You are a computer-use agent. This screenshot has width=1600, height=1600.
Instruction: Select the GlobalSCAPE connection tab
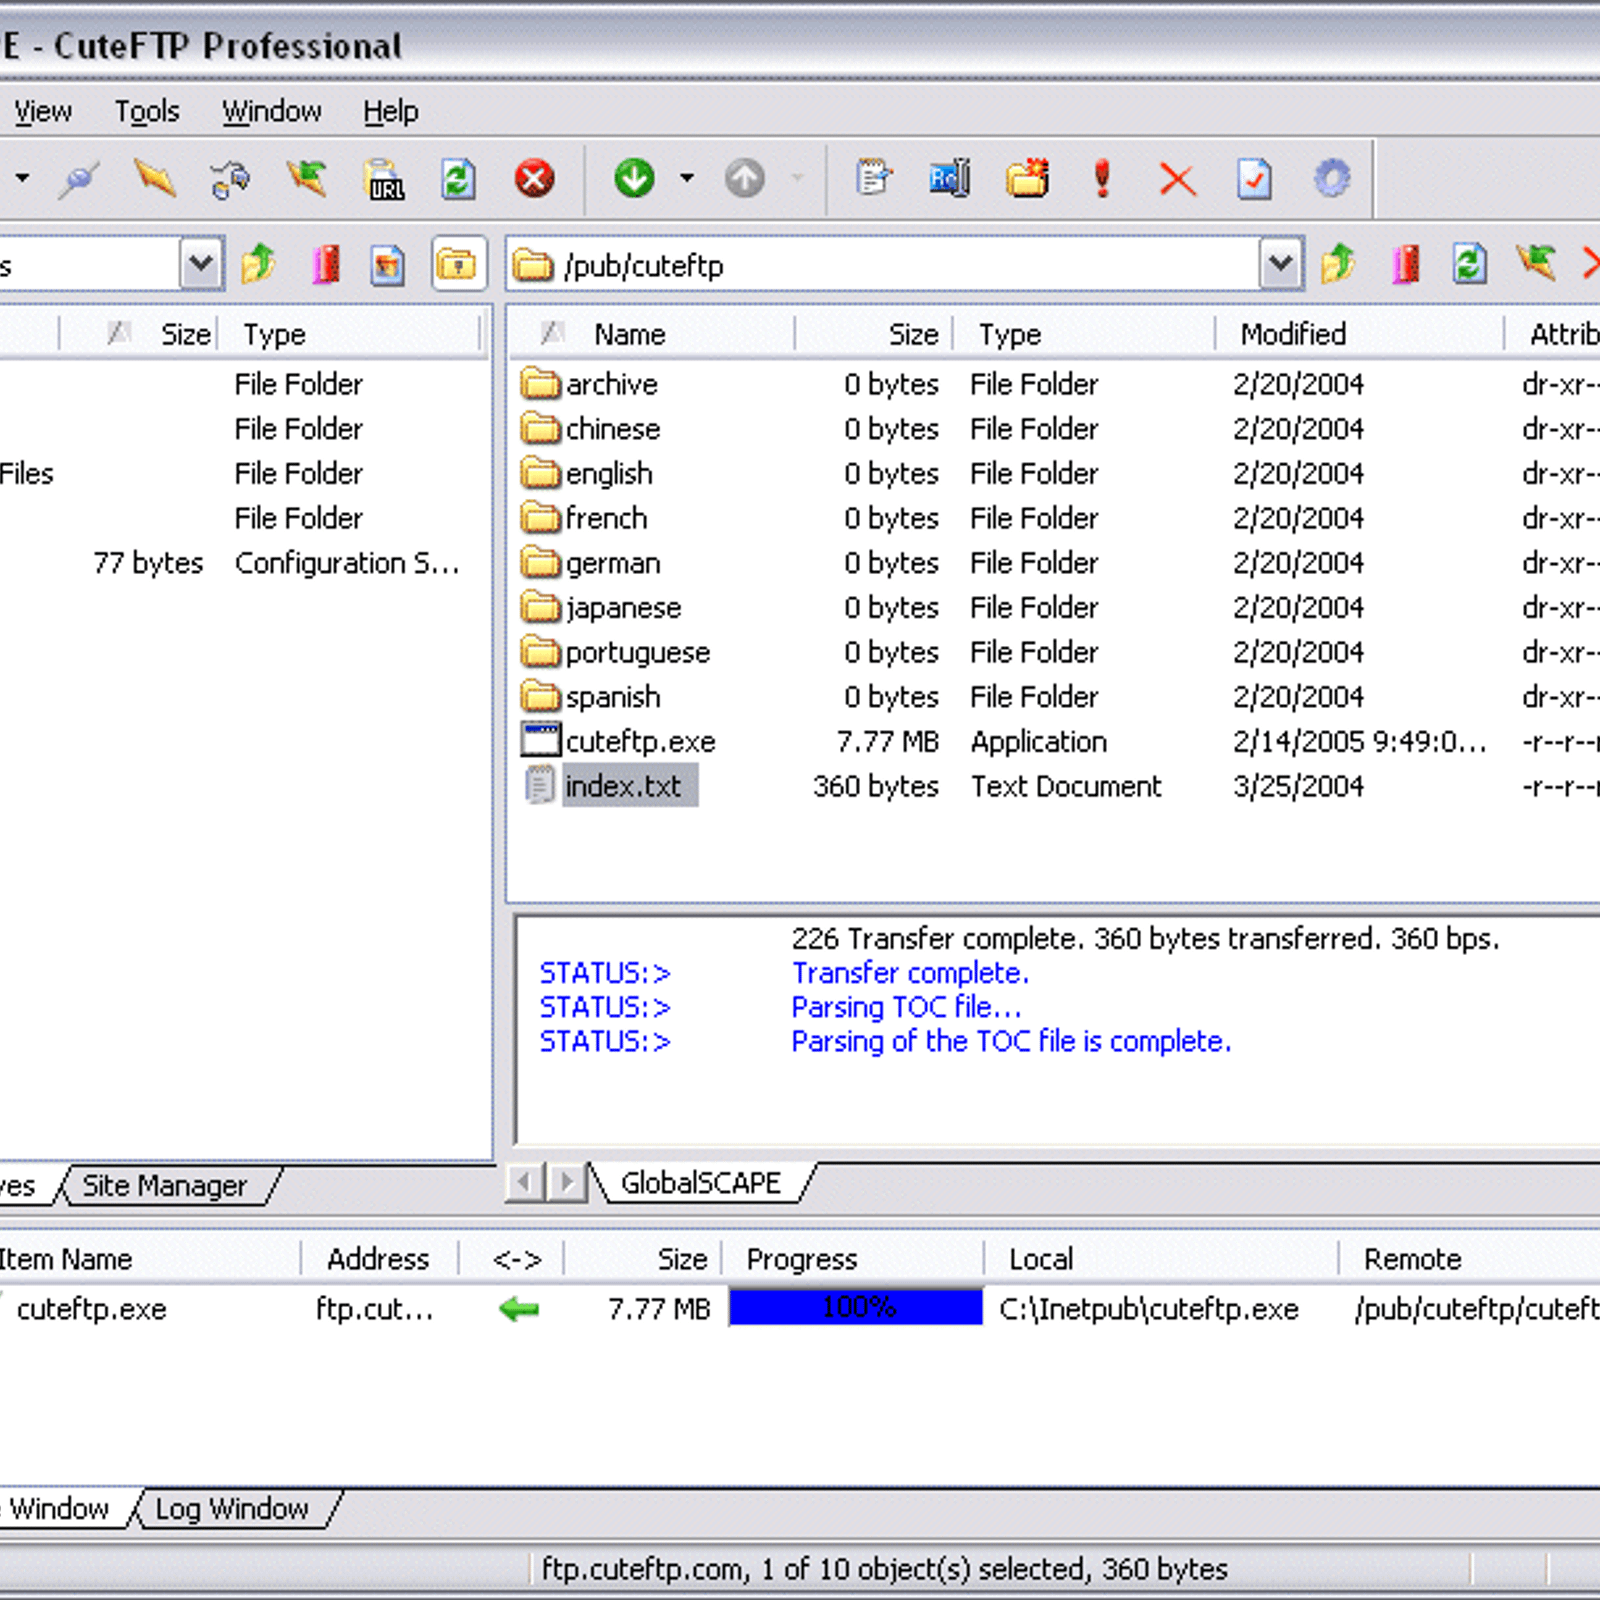click(x=700, y=1183)
